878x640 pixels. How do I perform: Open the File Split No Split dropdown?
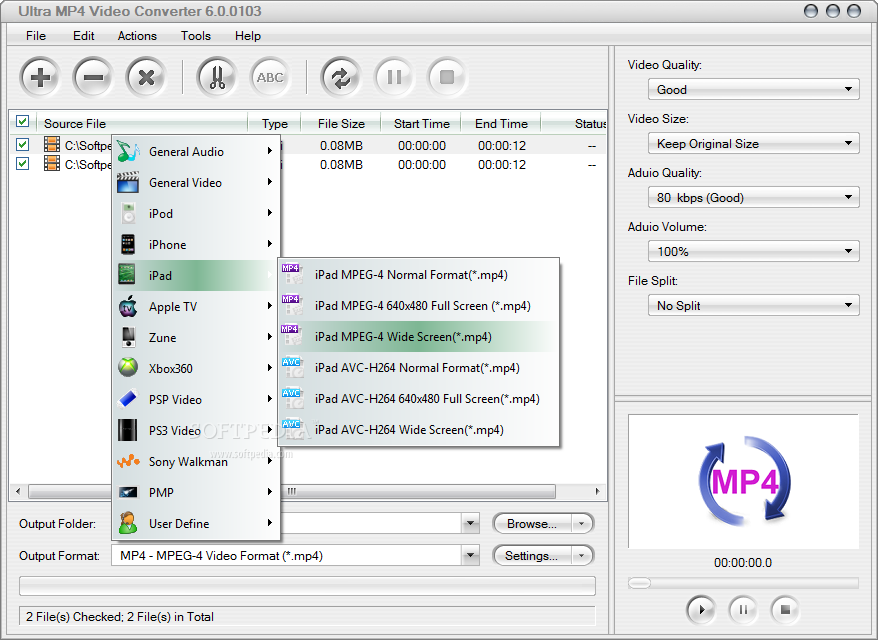click(753, 305)
